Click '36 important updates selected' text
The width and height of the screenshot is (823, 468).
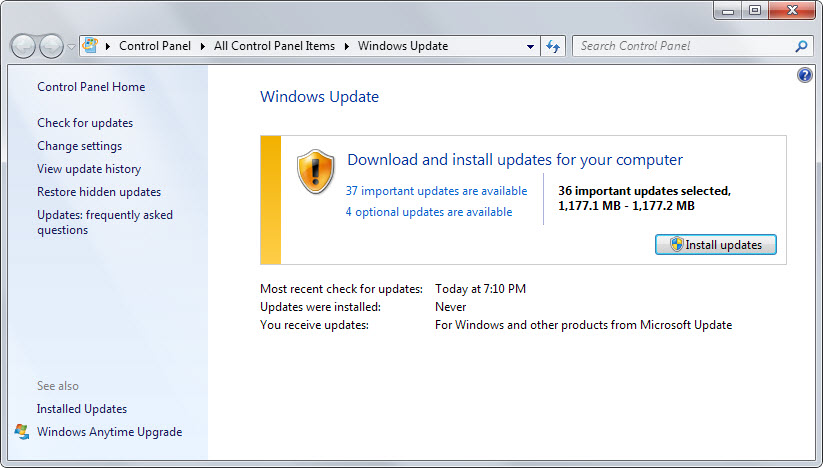click(x=644, y=191)
